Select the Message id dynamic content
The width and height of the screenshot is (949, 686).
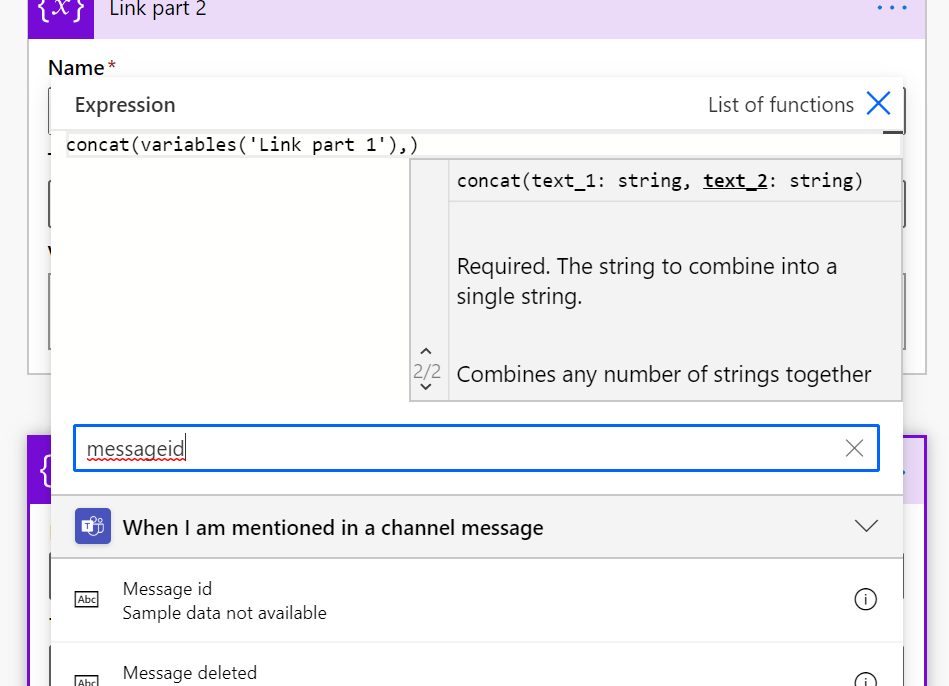click(167, 589)
